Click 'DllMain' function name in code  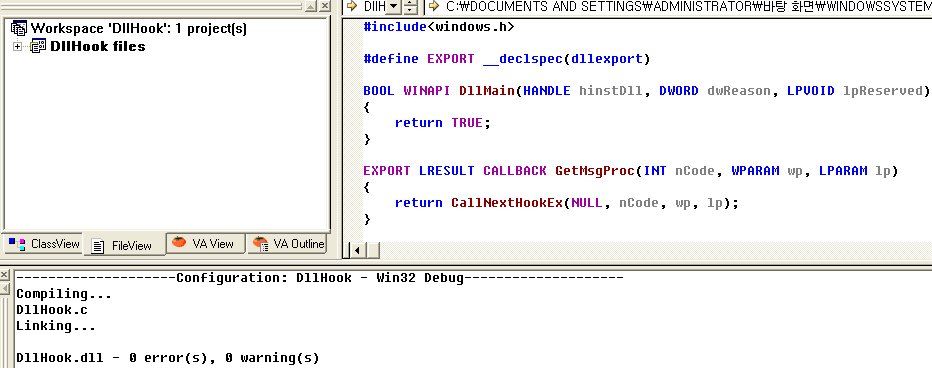tap(486, 91)
